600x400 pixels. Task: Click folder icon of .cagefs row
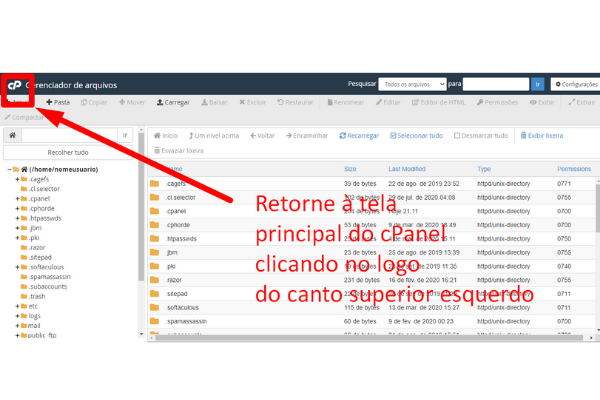coord(155,183)
